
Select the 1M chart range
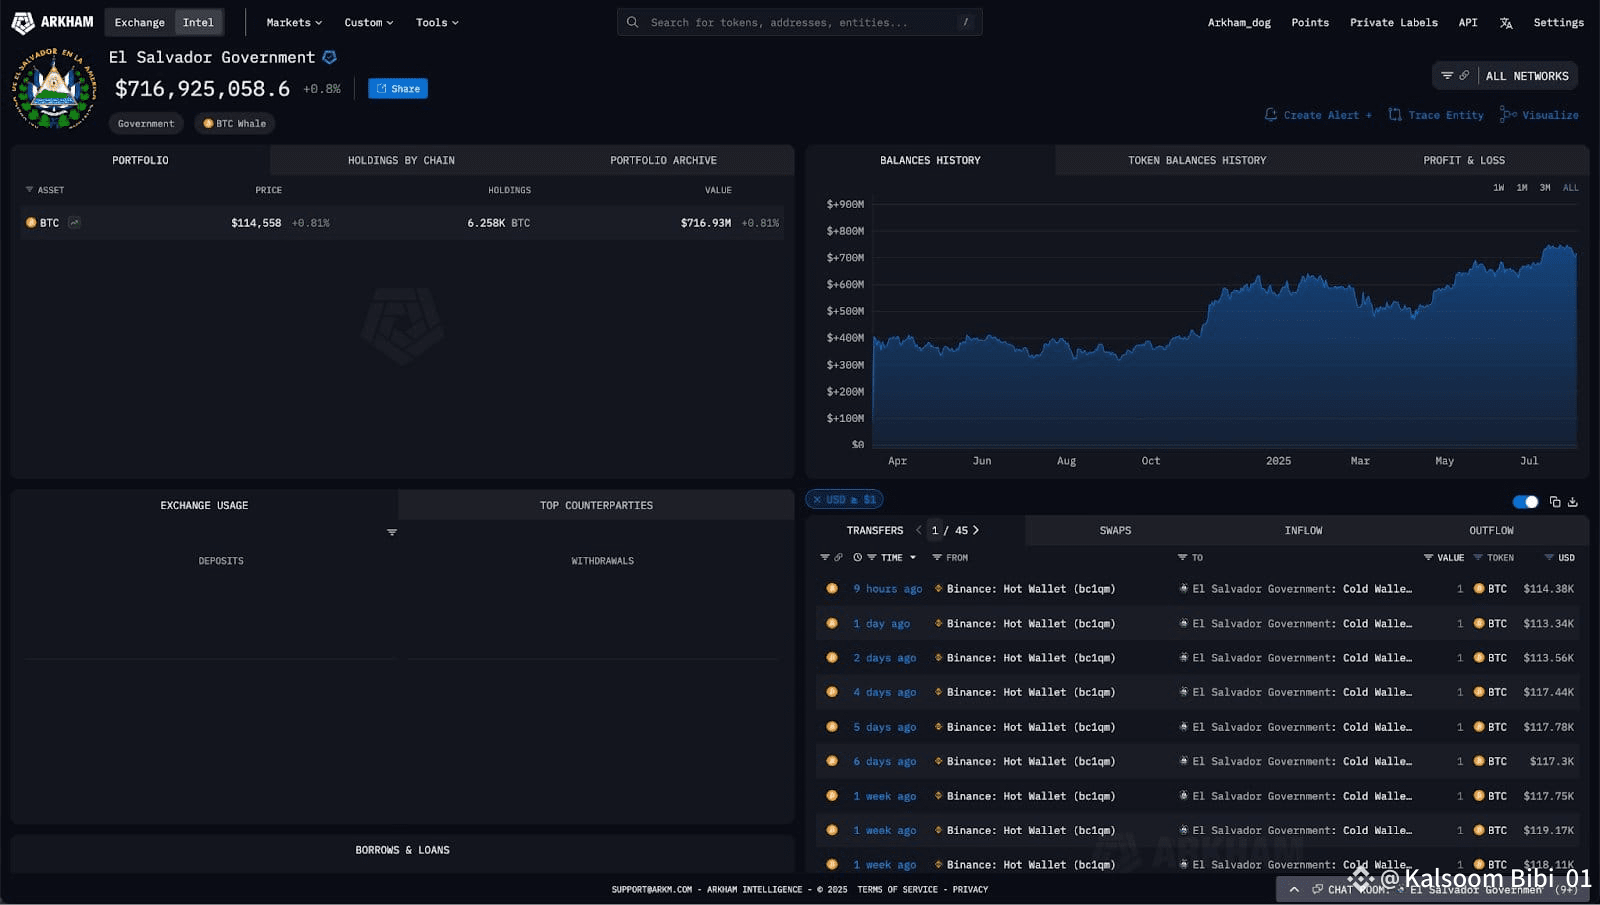(x=1522, y=188)
